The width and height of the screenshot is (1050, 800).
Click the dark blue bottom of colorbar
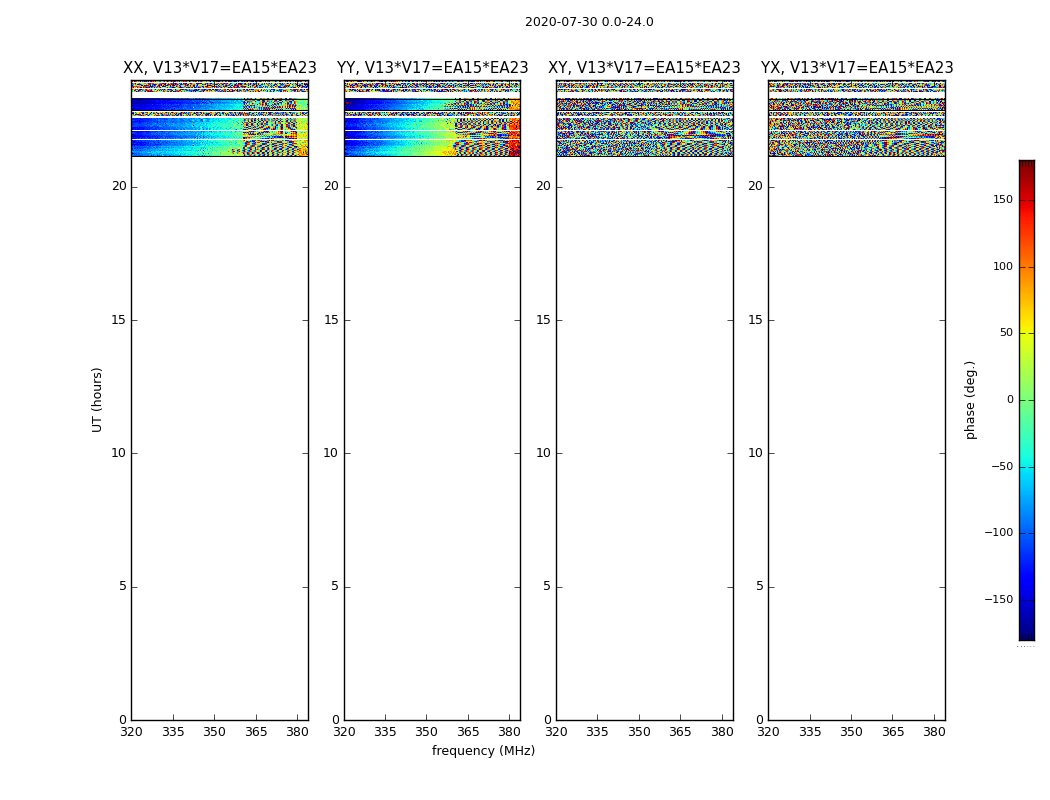coord(1026,633)
